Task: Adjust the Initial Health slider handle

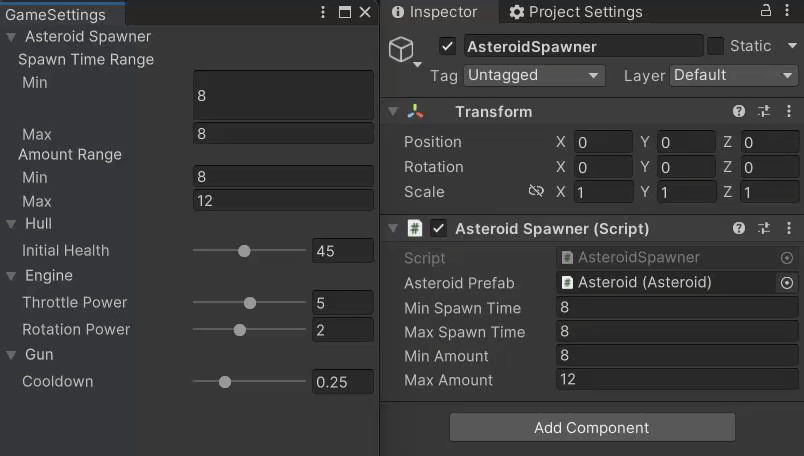Action: point(244,251)
